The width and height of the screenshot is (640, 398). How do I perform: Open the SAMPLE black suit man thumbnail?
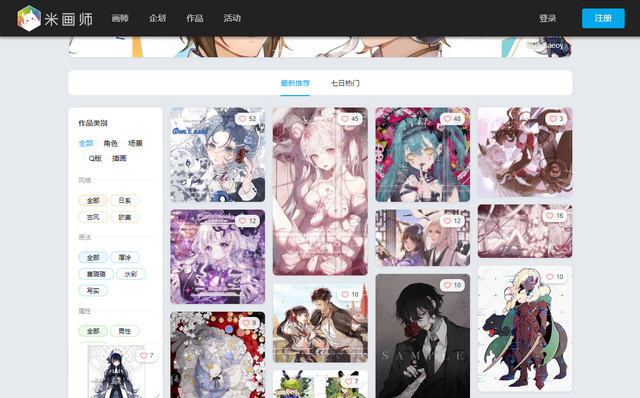[422, 336]
